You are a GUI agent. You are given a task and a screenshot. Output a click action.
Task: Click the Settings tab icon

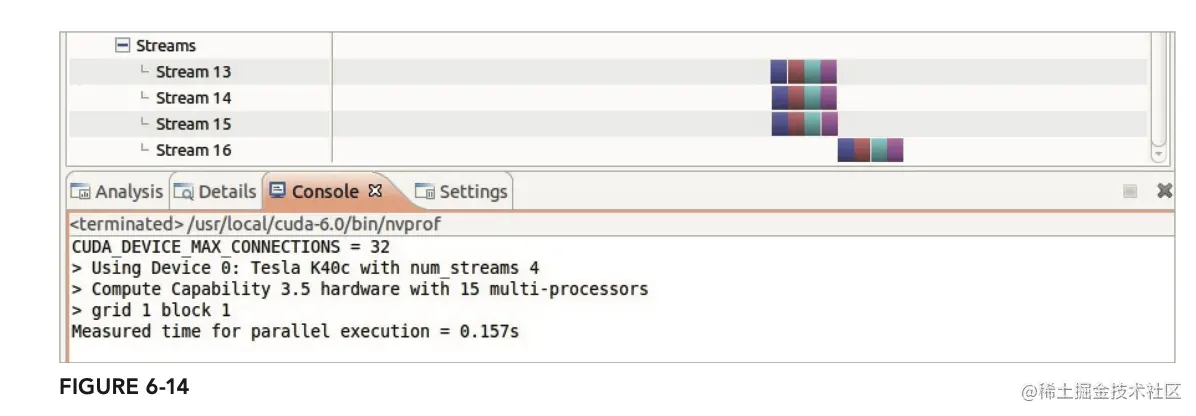pyautogui.click(x=425, y=192)
